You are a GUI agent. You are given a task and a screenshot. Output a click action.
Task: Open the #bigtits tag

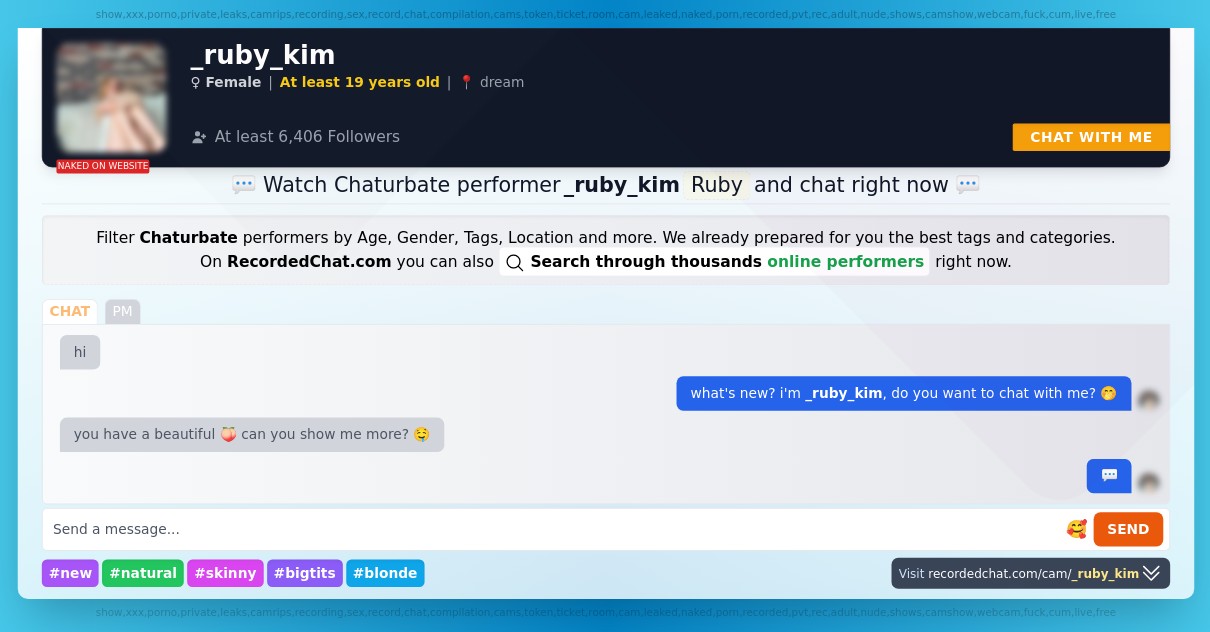point(305,573)
